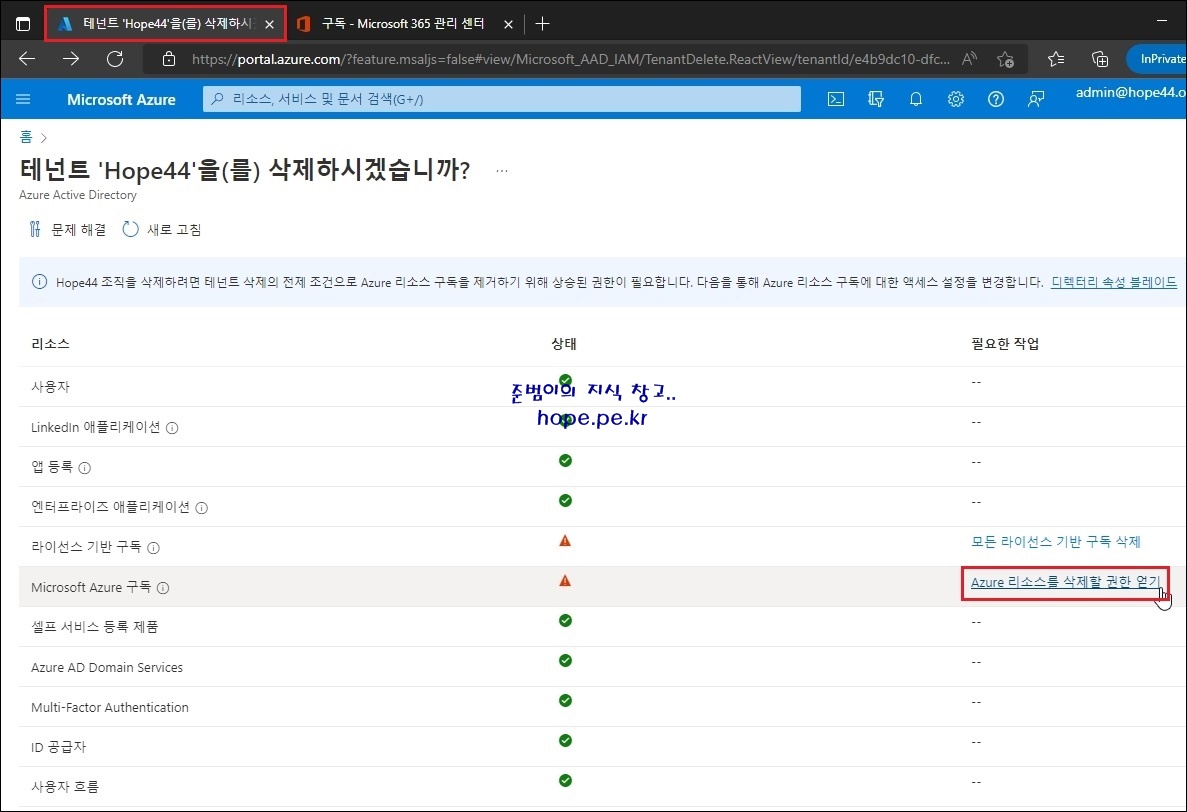Click the Multi-Factor Authentication row text
This screenshot has width=1187, height=812.
110,708
